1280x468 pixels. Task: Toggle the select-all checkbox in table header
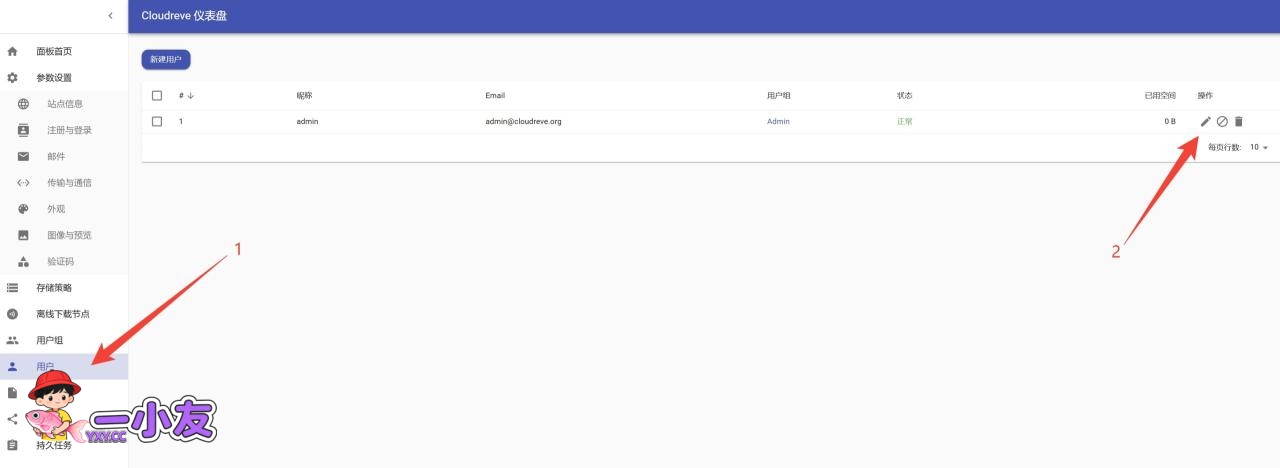pos(157,96)
